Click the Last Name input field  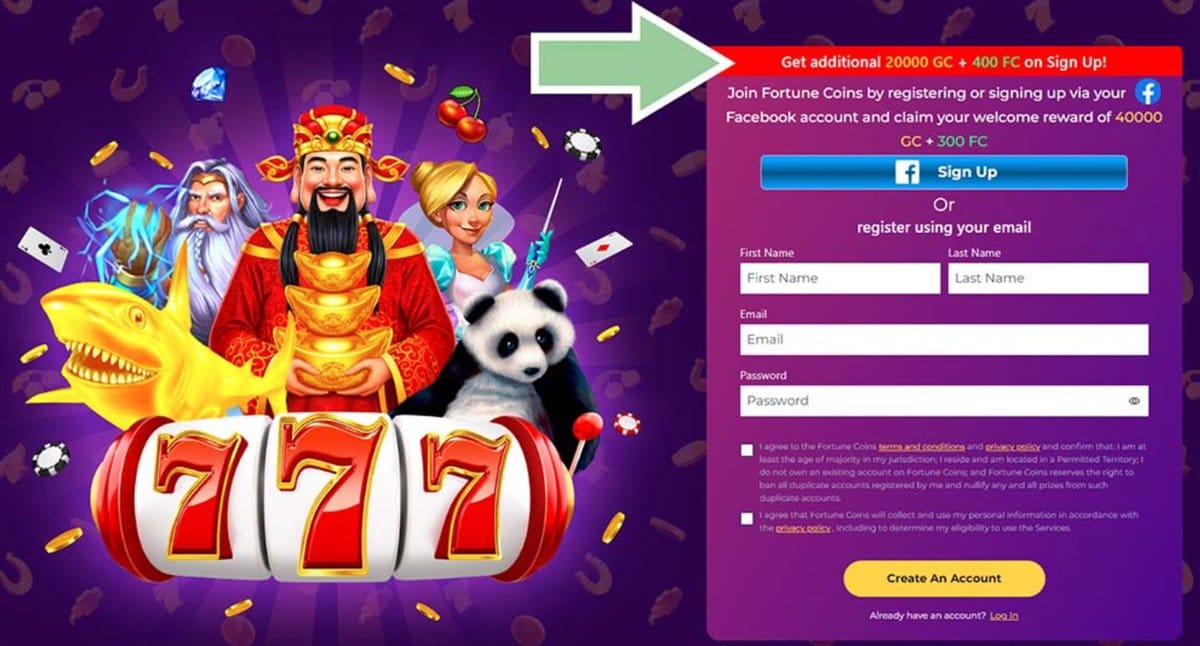[1048, 278]
